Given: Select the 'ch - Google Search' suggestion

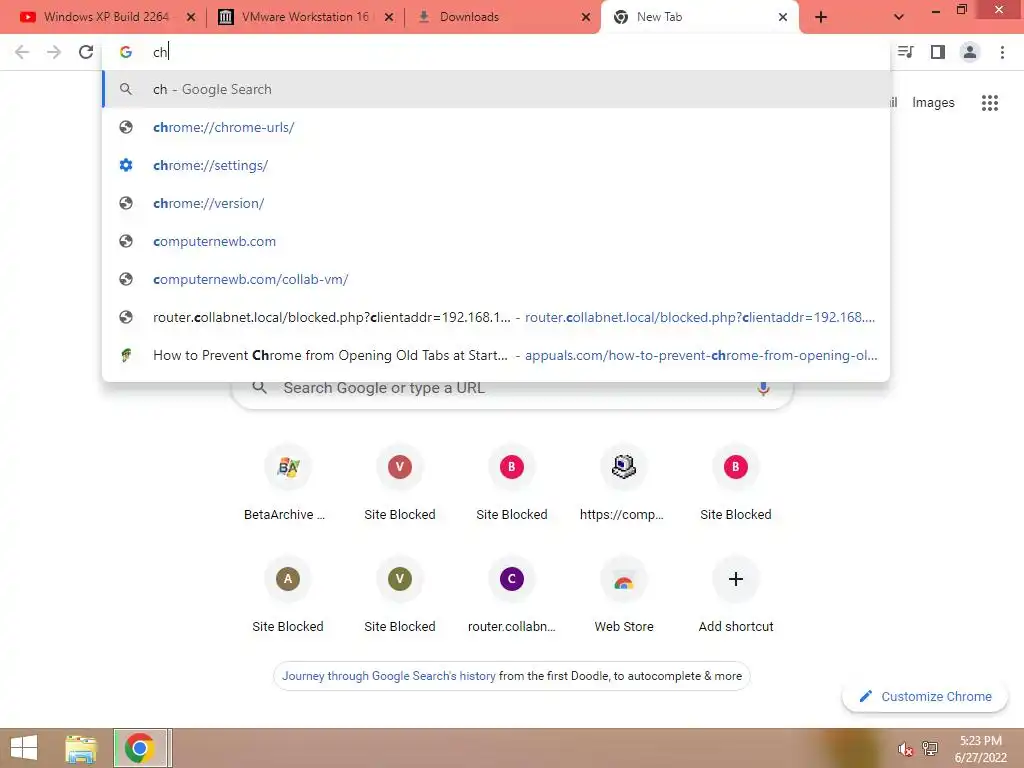Looking at the screenshot, I should pos(496,89).
